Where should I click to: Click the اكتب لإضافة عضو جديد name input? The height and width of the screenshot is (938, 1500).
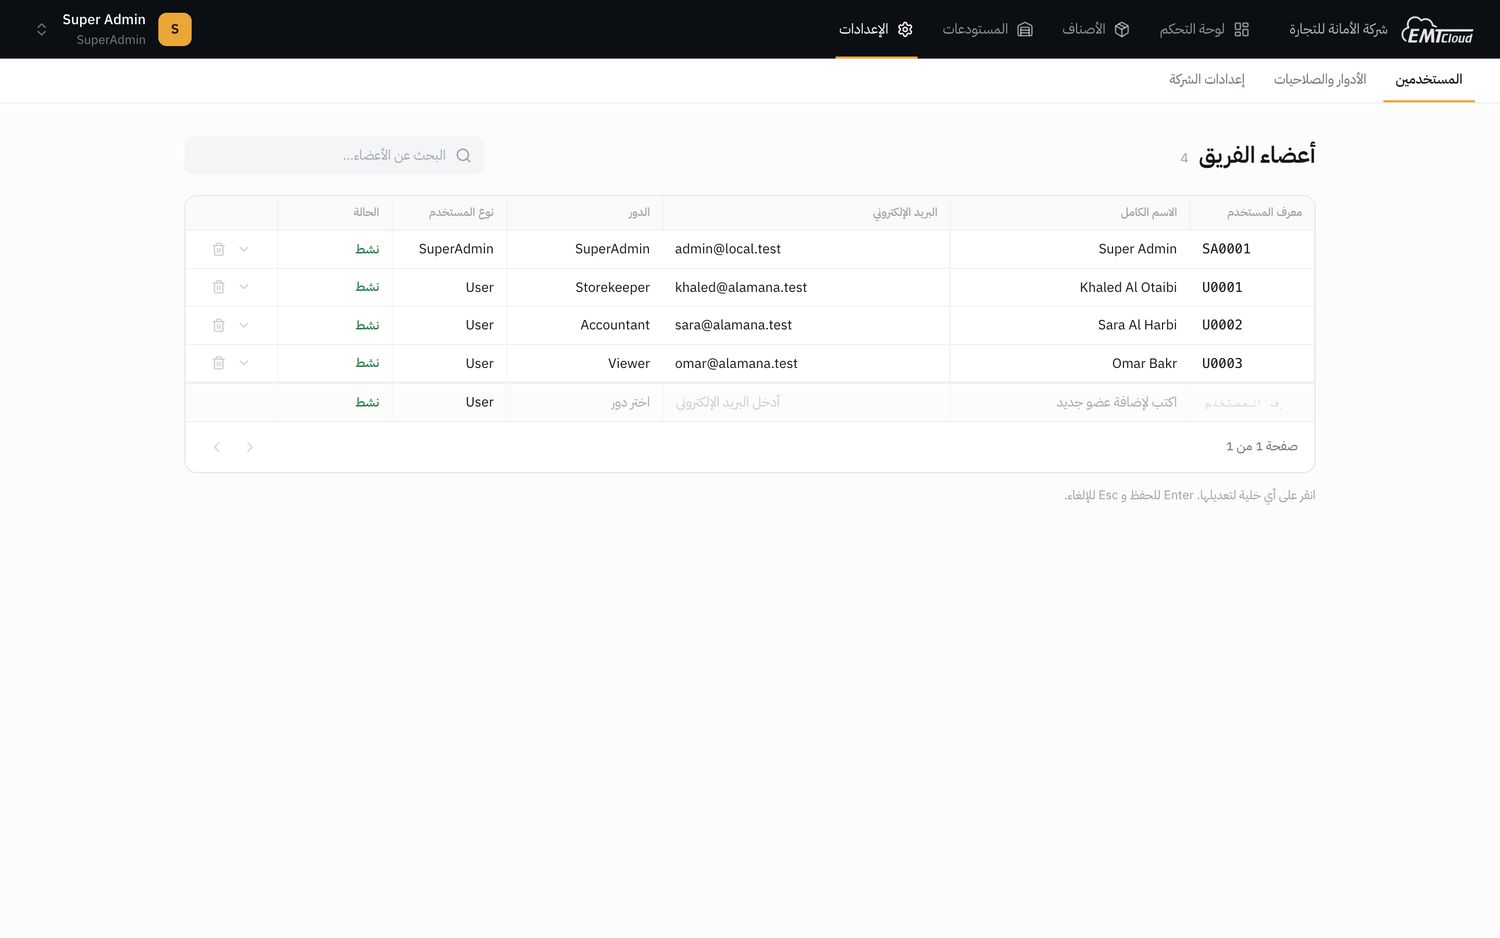(x=1070, y=402)
